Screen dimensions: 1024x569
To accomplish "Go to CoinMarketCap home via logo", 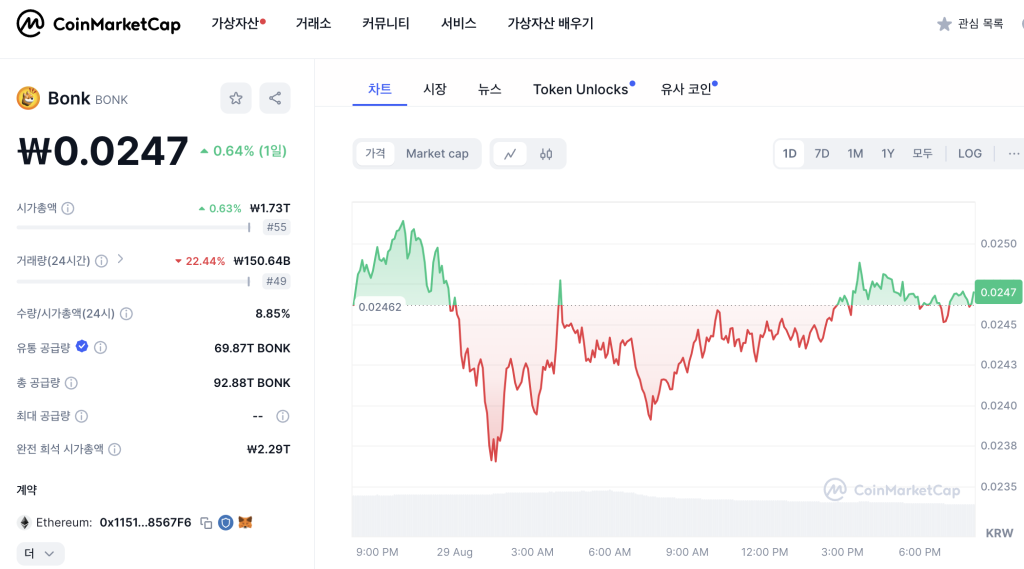I will pyautogui.click(x=98, y=24).
